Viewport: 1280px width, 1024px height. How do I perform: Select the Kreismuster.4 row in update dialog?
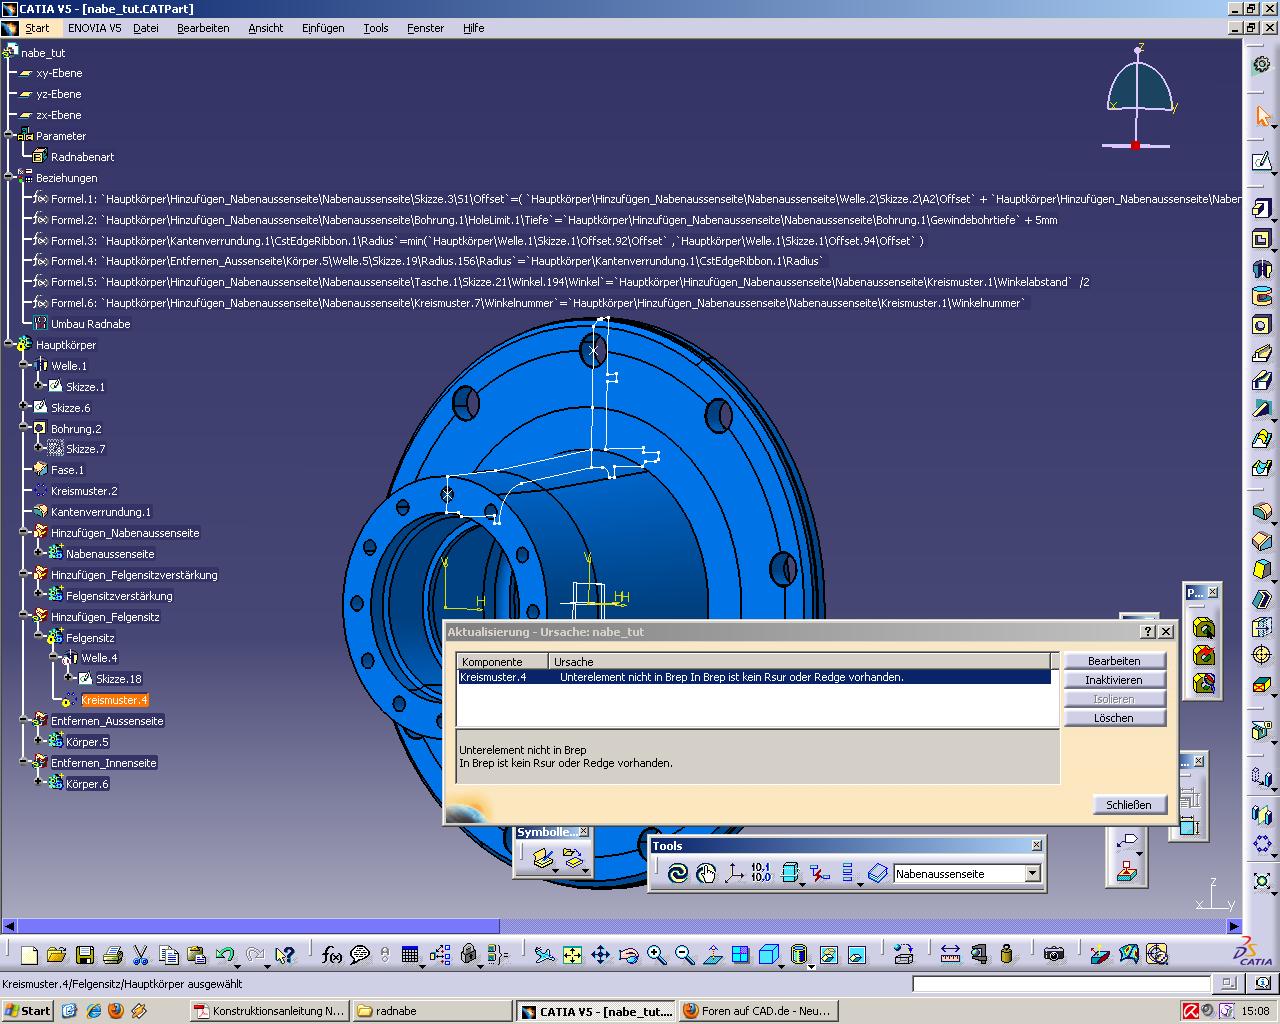point(754,677)
